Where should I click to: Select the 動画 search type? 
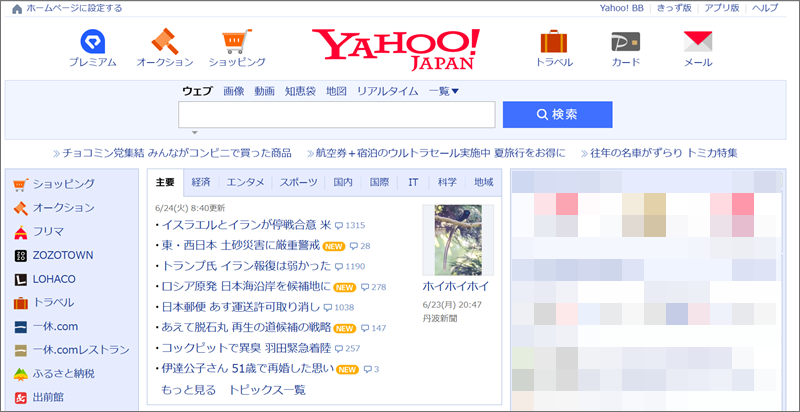(265, 91)
